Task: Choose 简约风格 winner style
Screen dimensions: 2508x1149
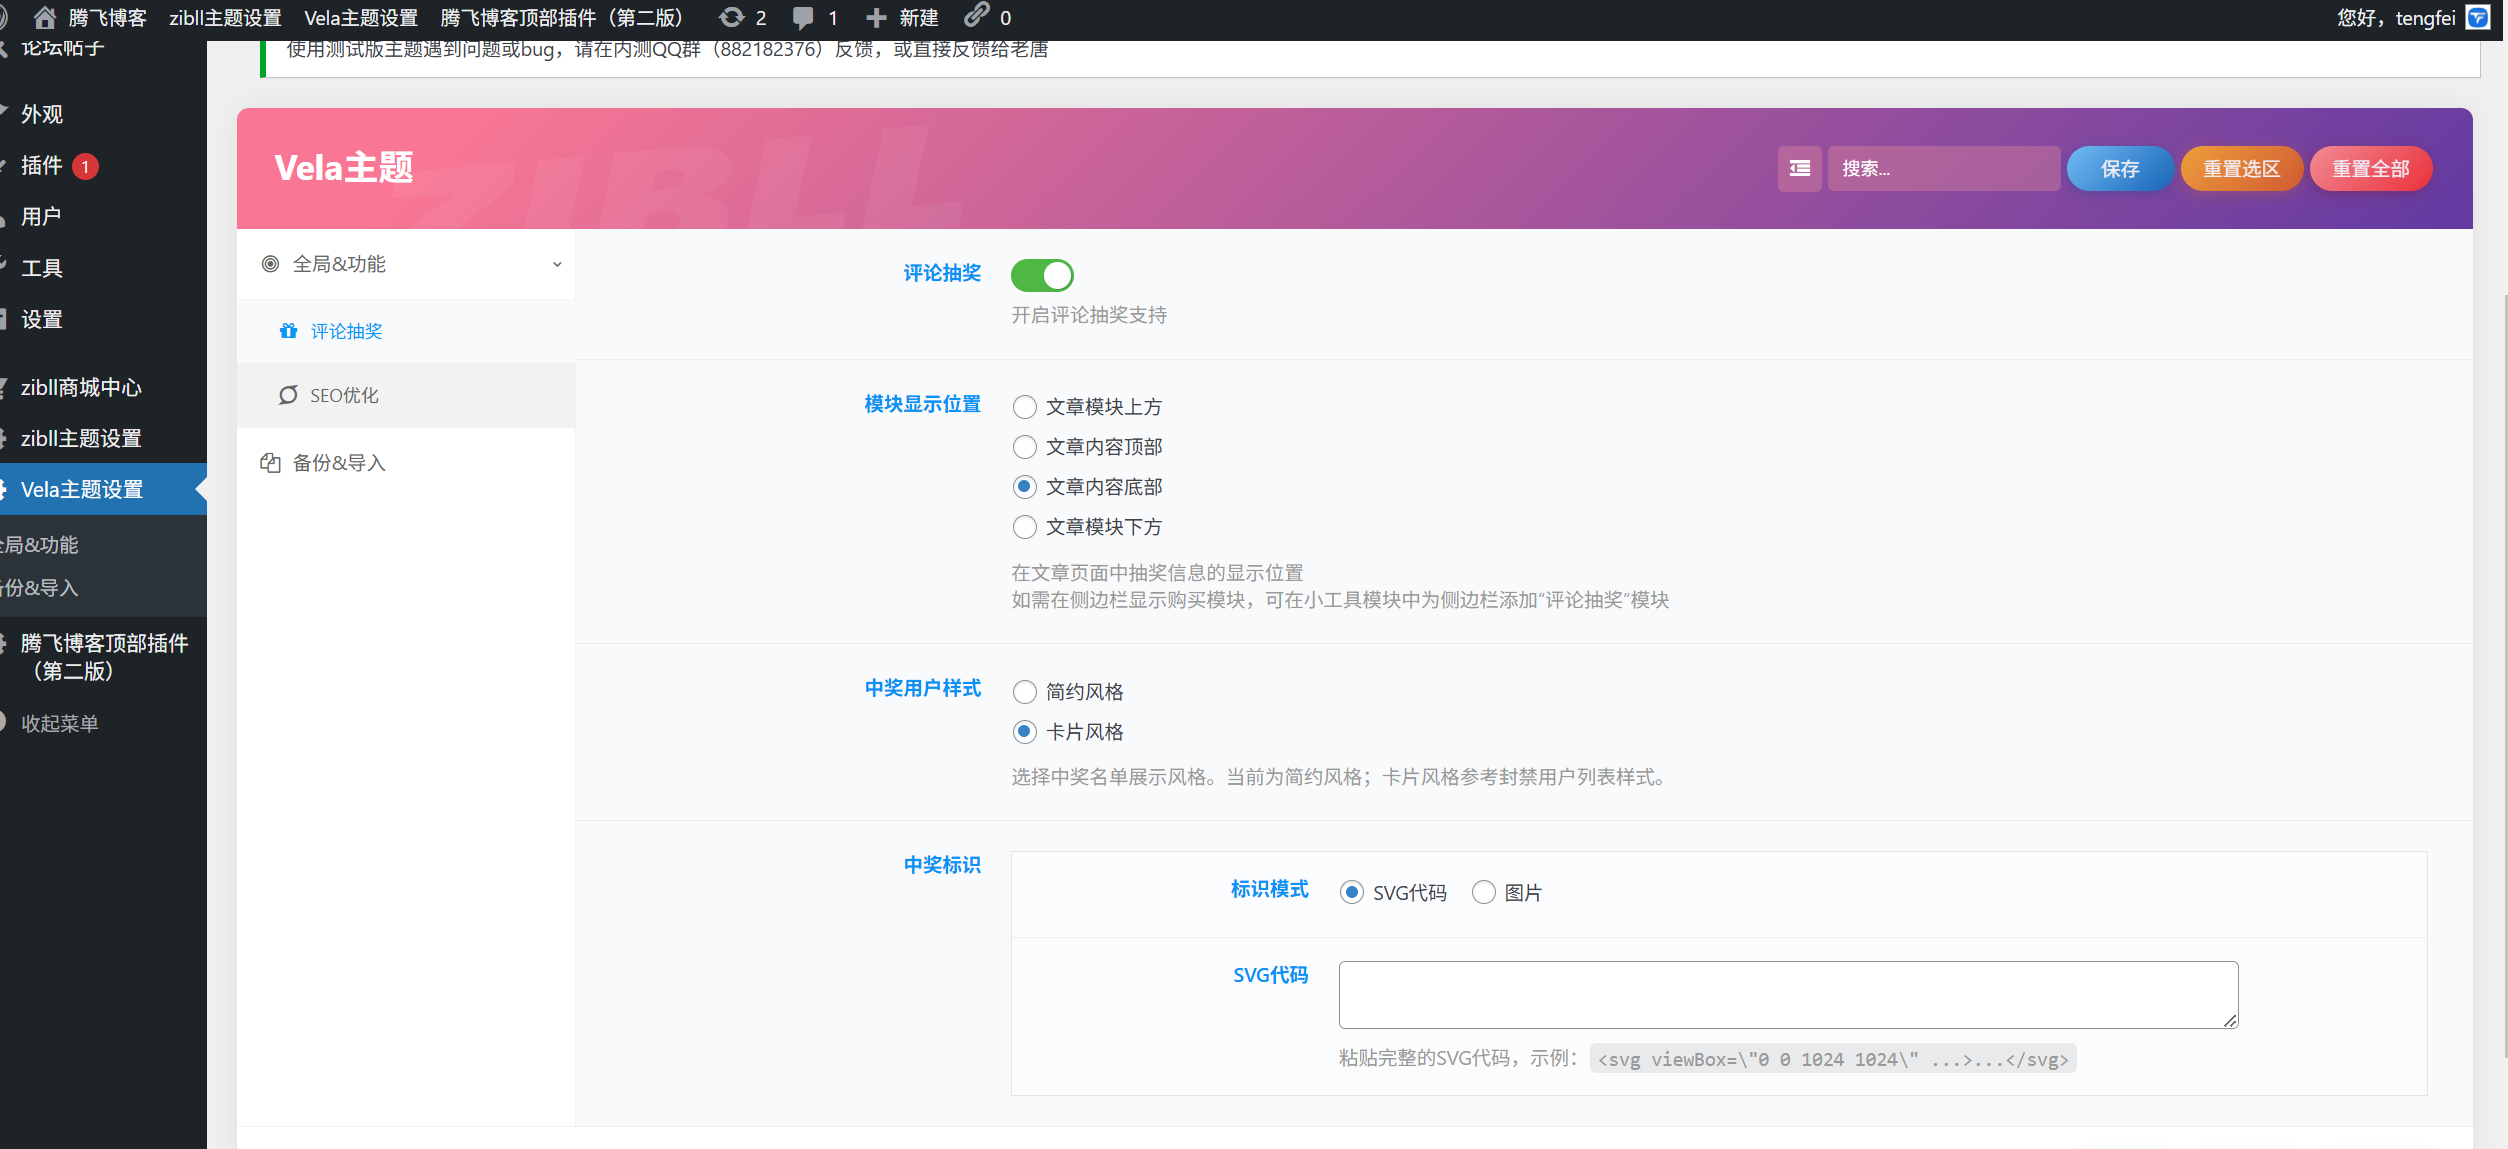Action: (1024, 691)
